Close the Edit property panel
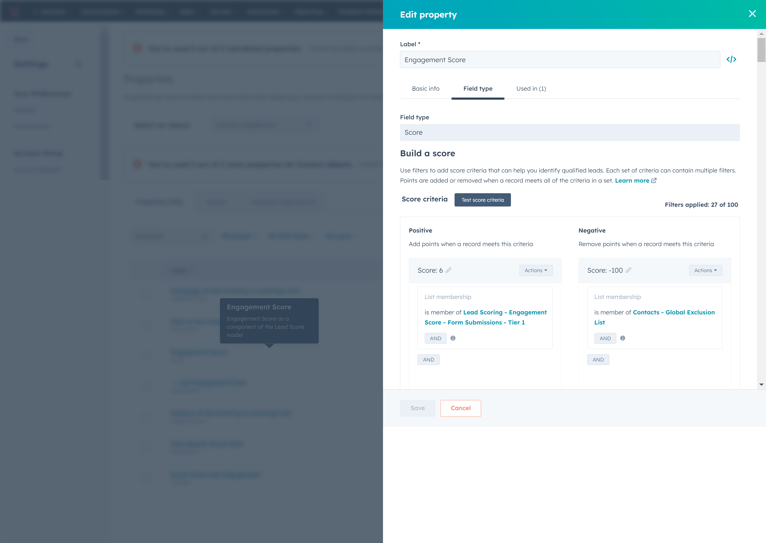766x543 pixels. coord(752,14)
